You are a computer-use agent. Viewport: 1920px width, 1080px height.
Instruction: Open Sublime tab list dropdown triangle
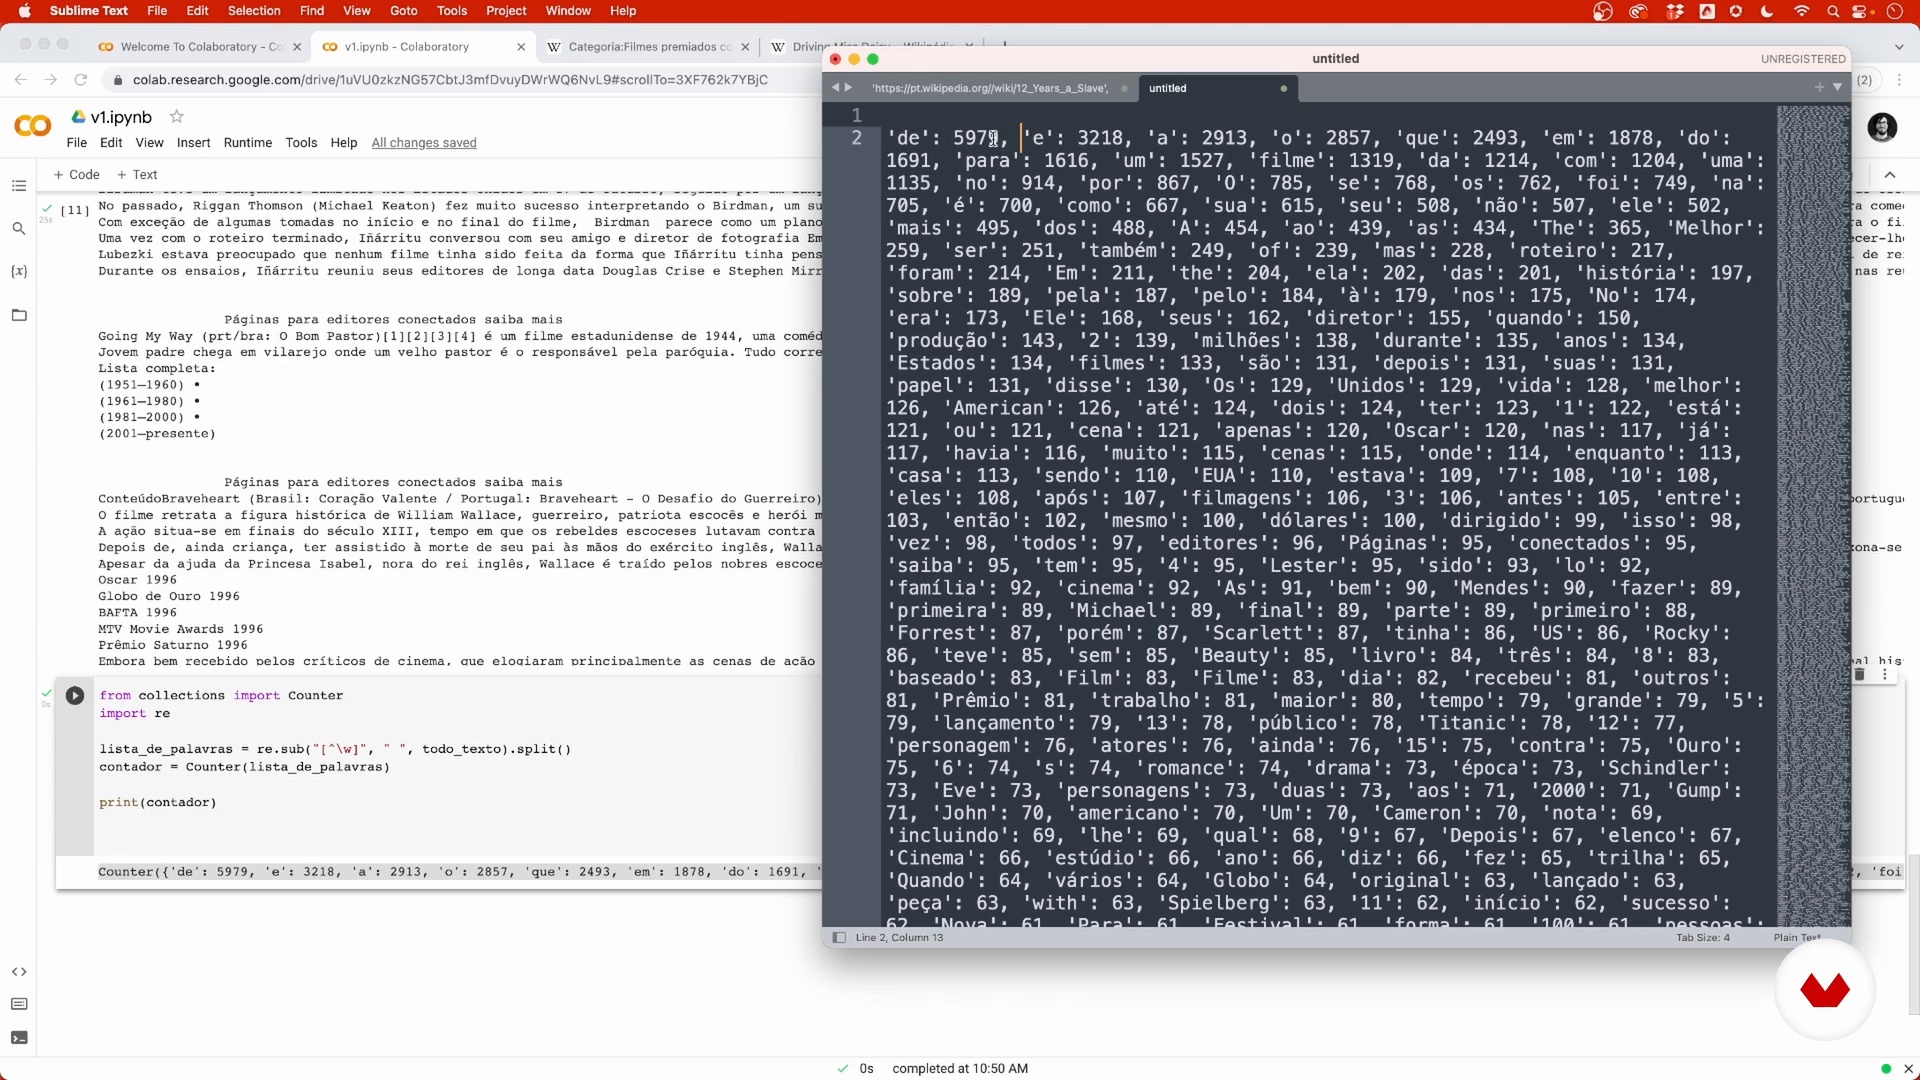coord(1837,88)
